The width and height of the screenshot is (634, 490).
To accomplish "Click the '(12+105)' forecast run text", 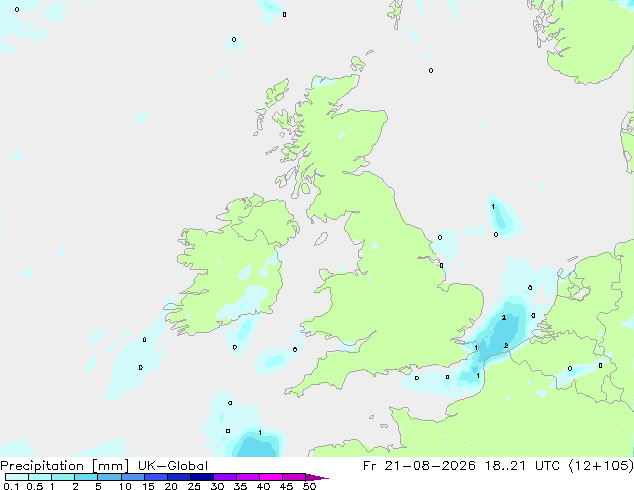I will (x=601, y=466).
